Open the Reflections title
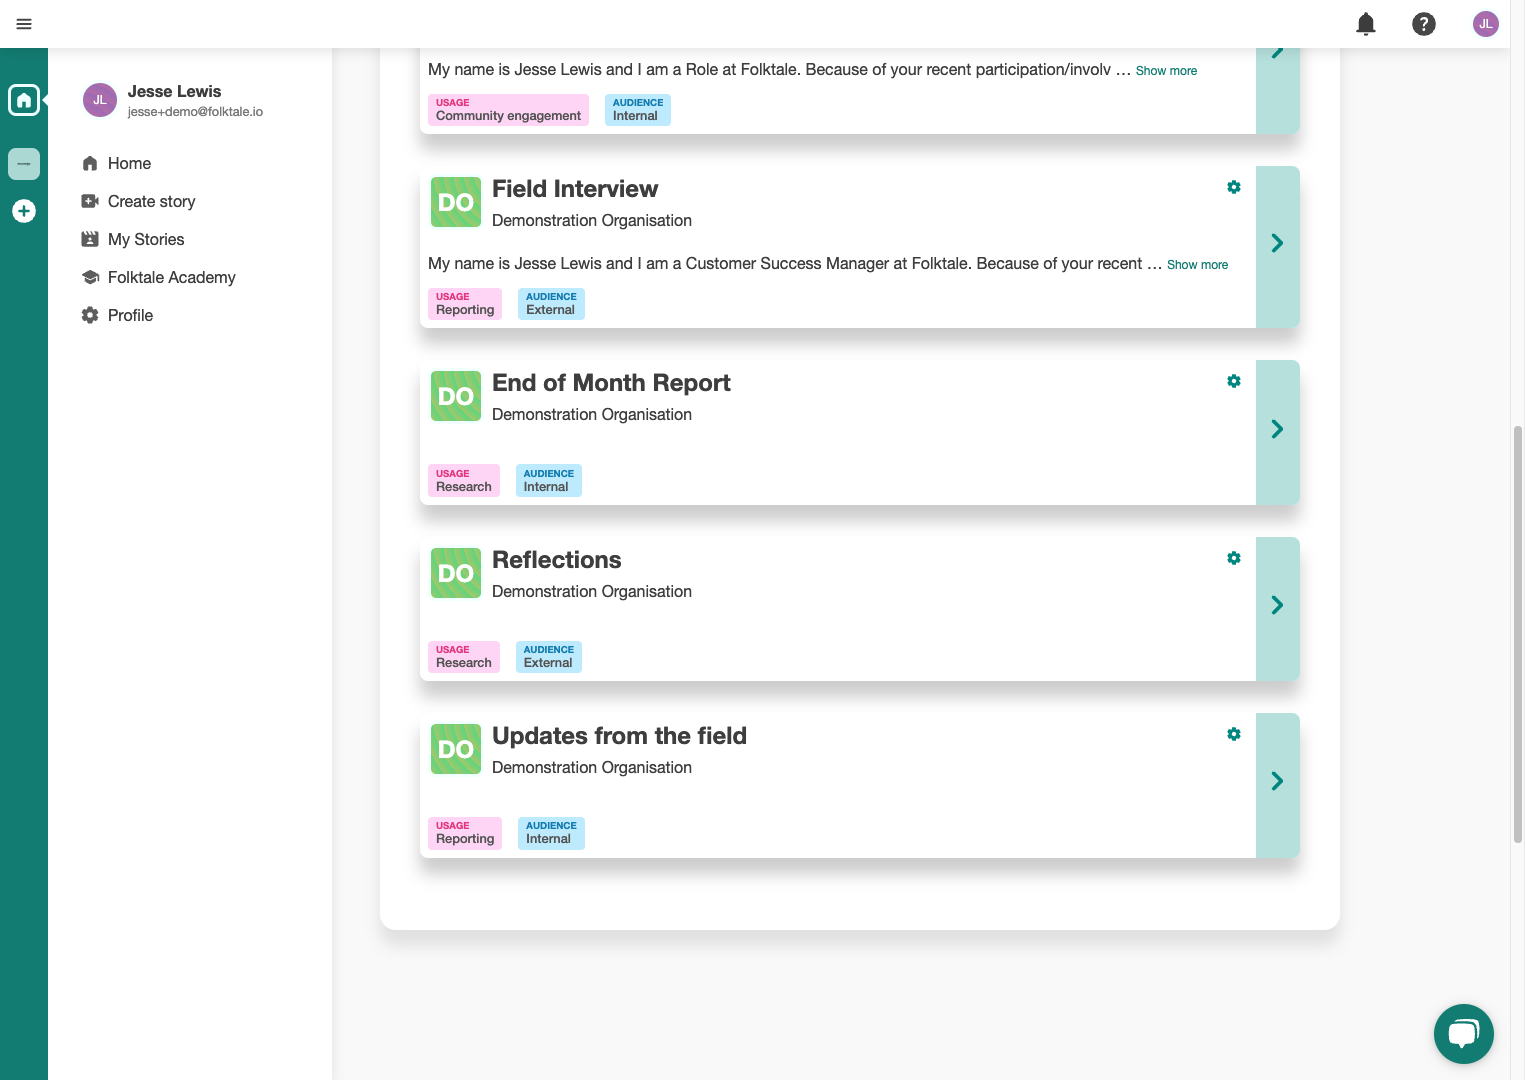This screenshot has width=1525, height=1080. tap(556, 560)
